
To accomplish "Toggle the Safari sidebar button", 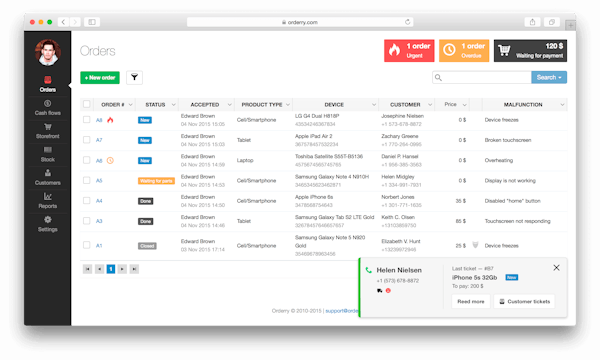I will point(92,22).
